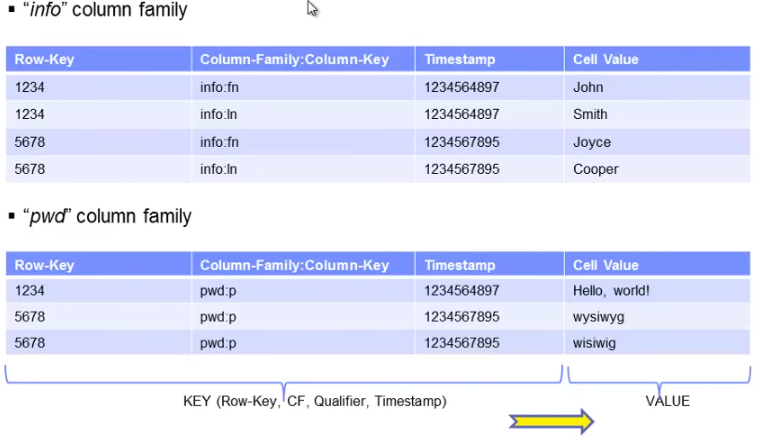This screenshot has height=442, width=760.
Task: Click the KEY (Row-Key, CF, Qualifier, Timestamp) label
Action: [315, 401]
